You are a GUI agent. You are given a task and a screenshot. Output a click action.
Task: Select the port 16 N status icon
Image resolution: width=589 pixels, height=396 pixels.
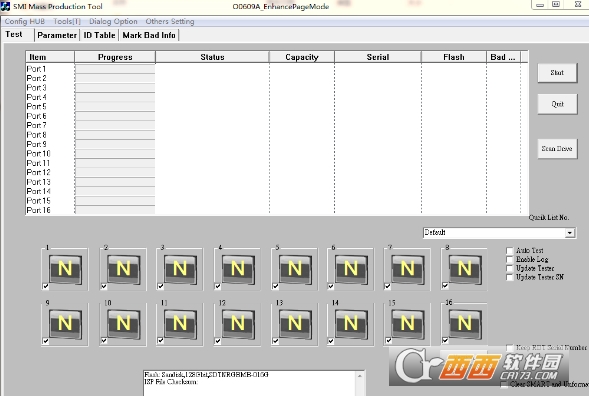point(465,323)
